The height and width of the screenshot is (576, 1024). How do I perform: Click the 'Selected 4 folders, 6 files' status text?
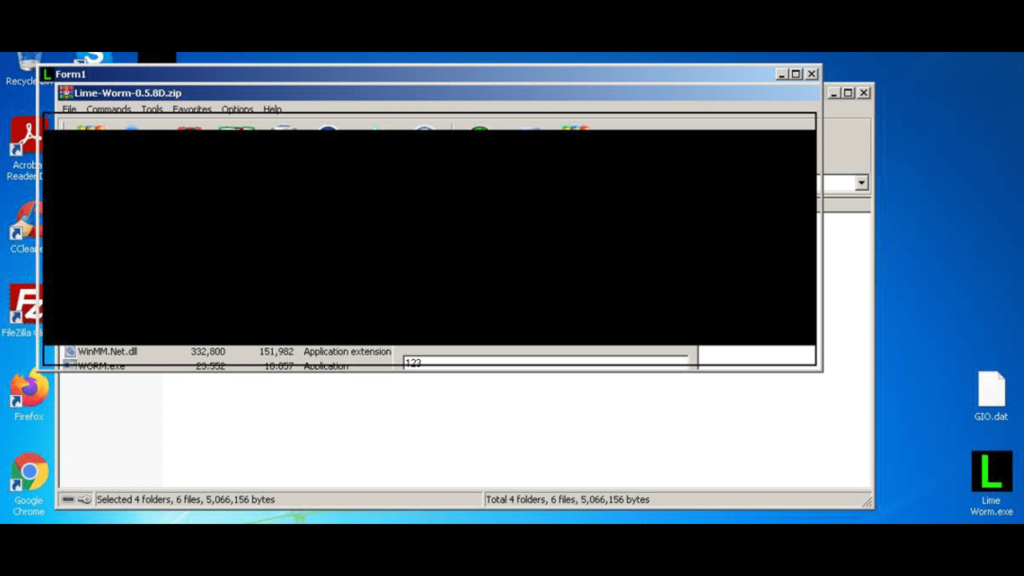click(x=185, y=500)
